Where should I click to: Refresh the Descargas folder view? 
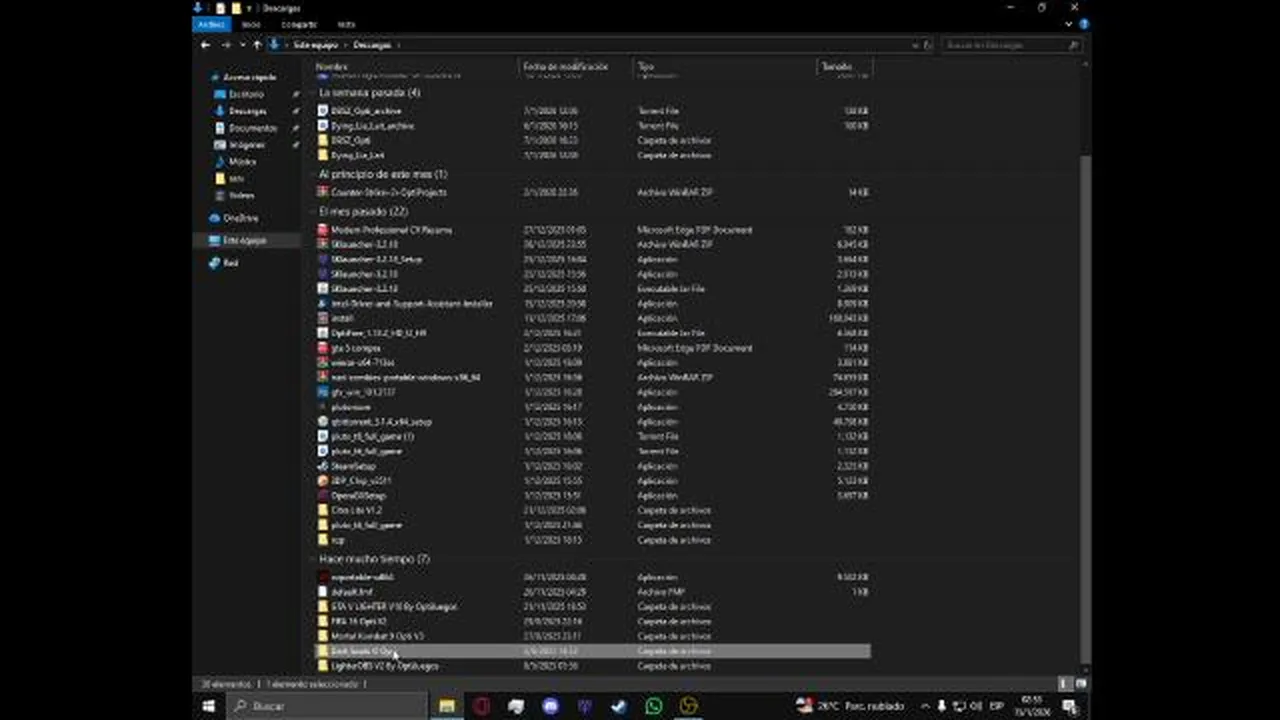(928, 45)
